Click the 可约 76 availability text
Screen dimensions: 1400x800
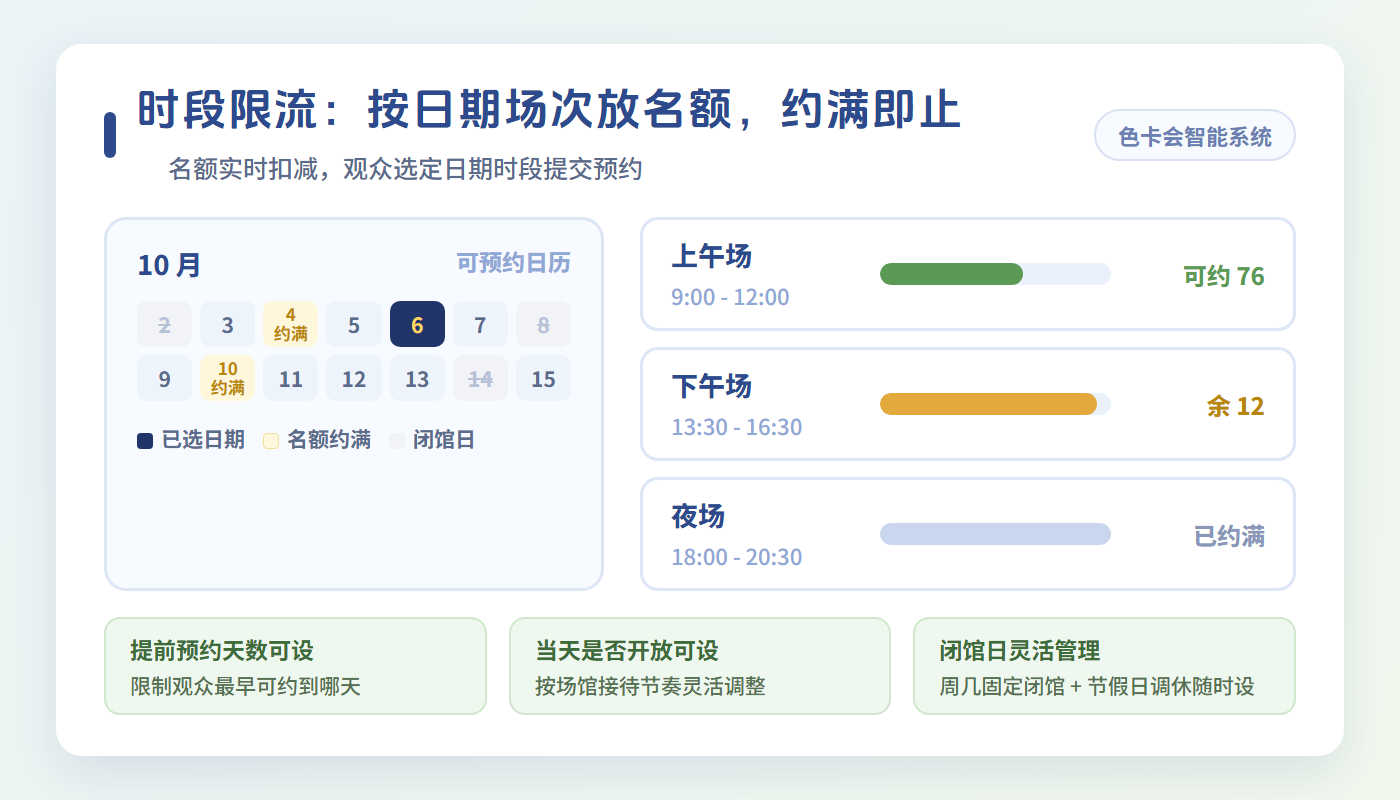coord(1224,276)
